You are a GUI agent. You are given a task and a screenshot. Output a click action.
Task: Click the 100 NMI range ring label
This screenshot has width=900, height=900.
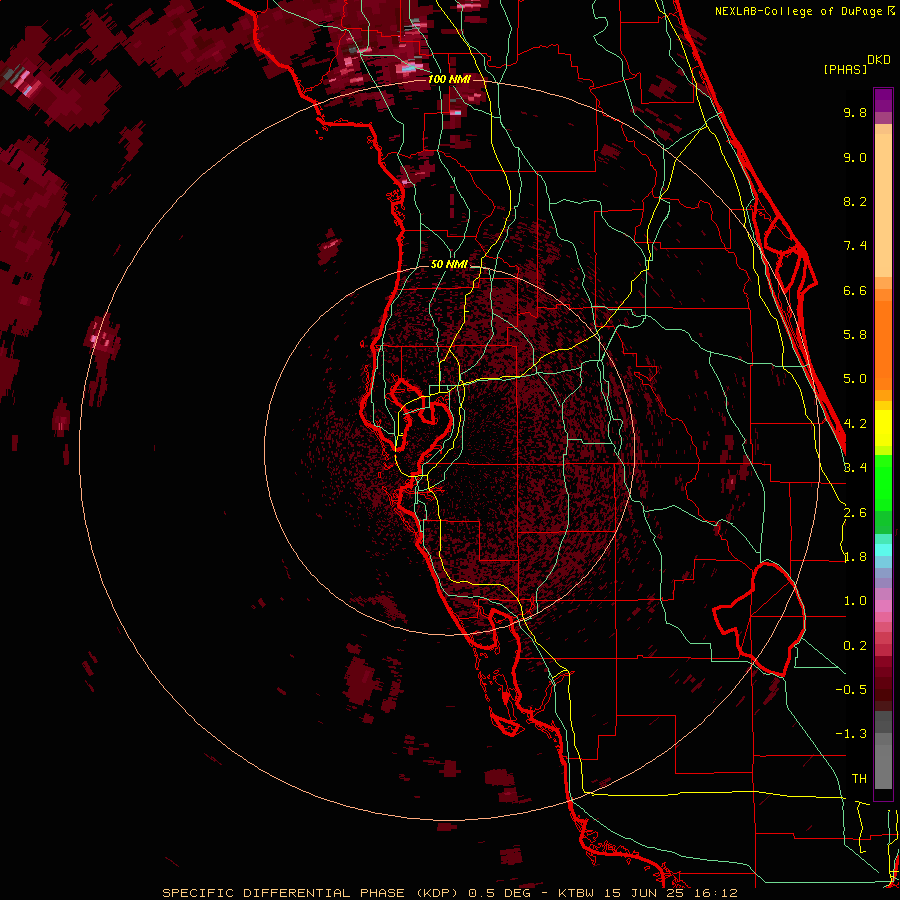click(449, 79)
